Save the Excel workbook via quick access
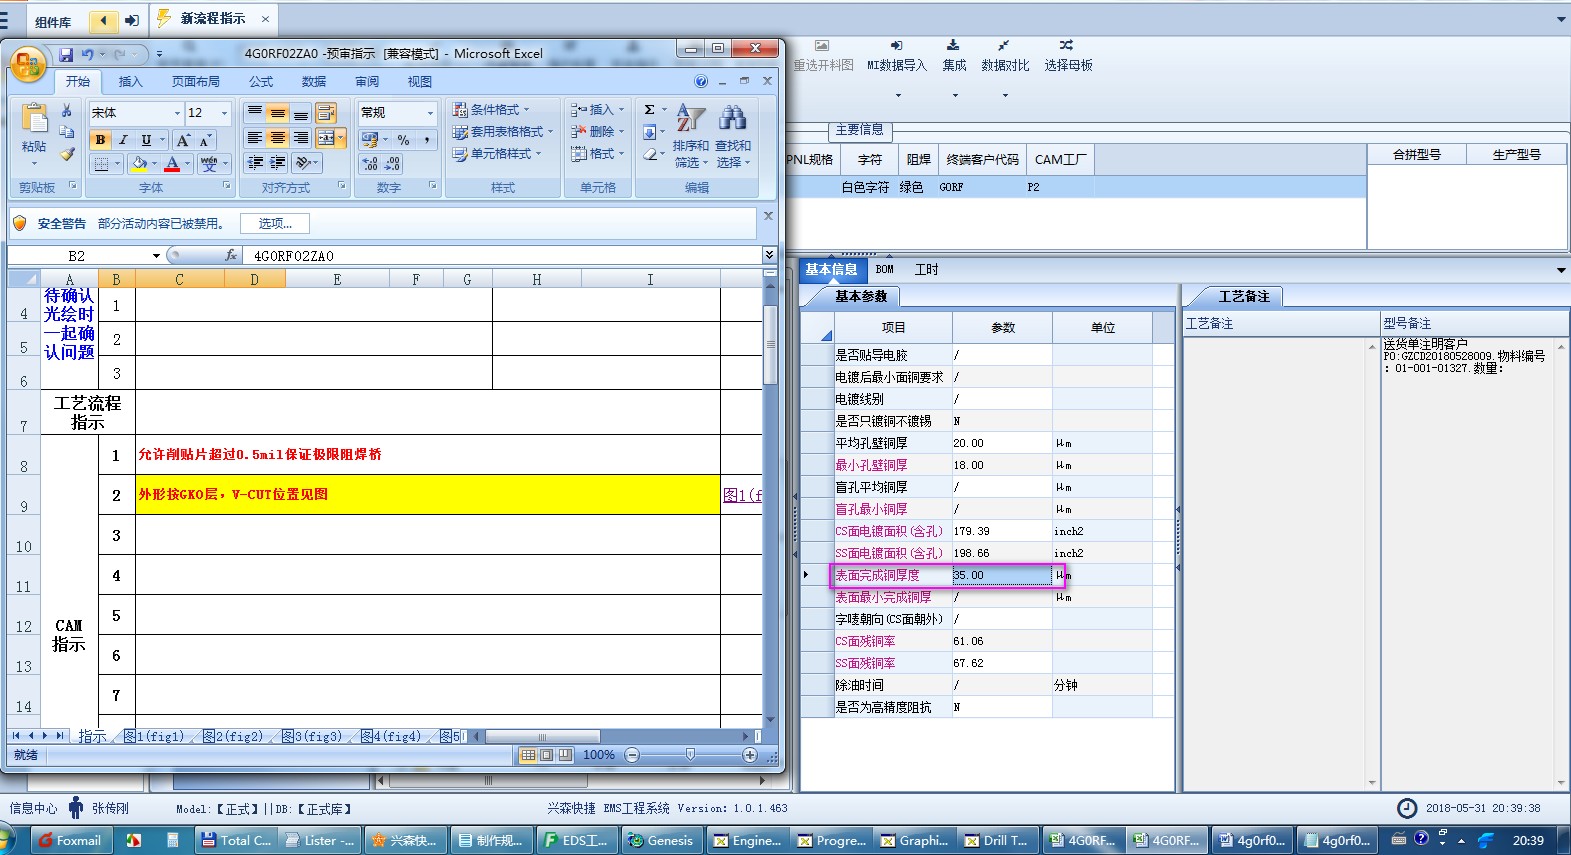This screenshot has height=855, width=1571. [x=66, y=54]
